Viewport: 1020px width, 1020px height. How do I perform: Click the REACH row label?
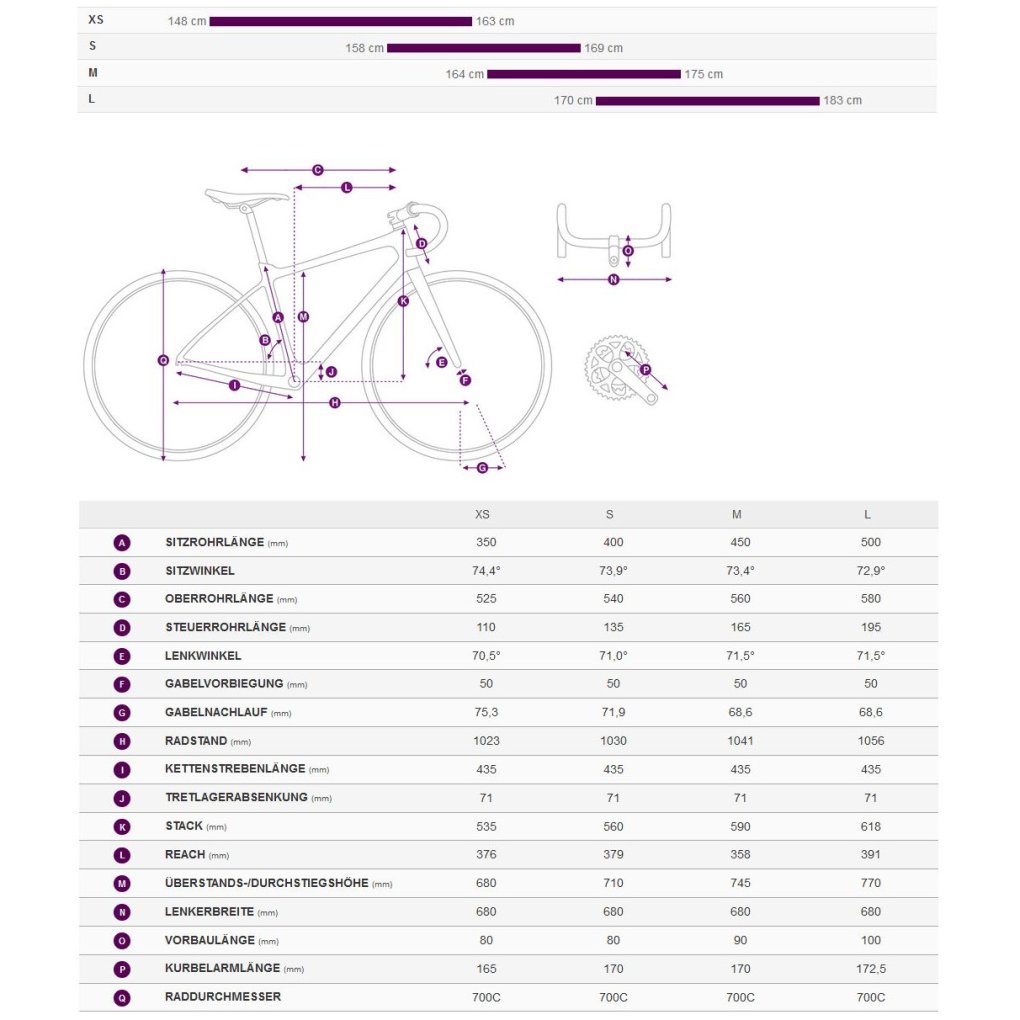coord(184,855)
